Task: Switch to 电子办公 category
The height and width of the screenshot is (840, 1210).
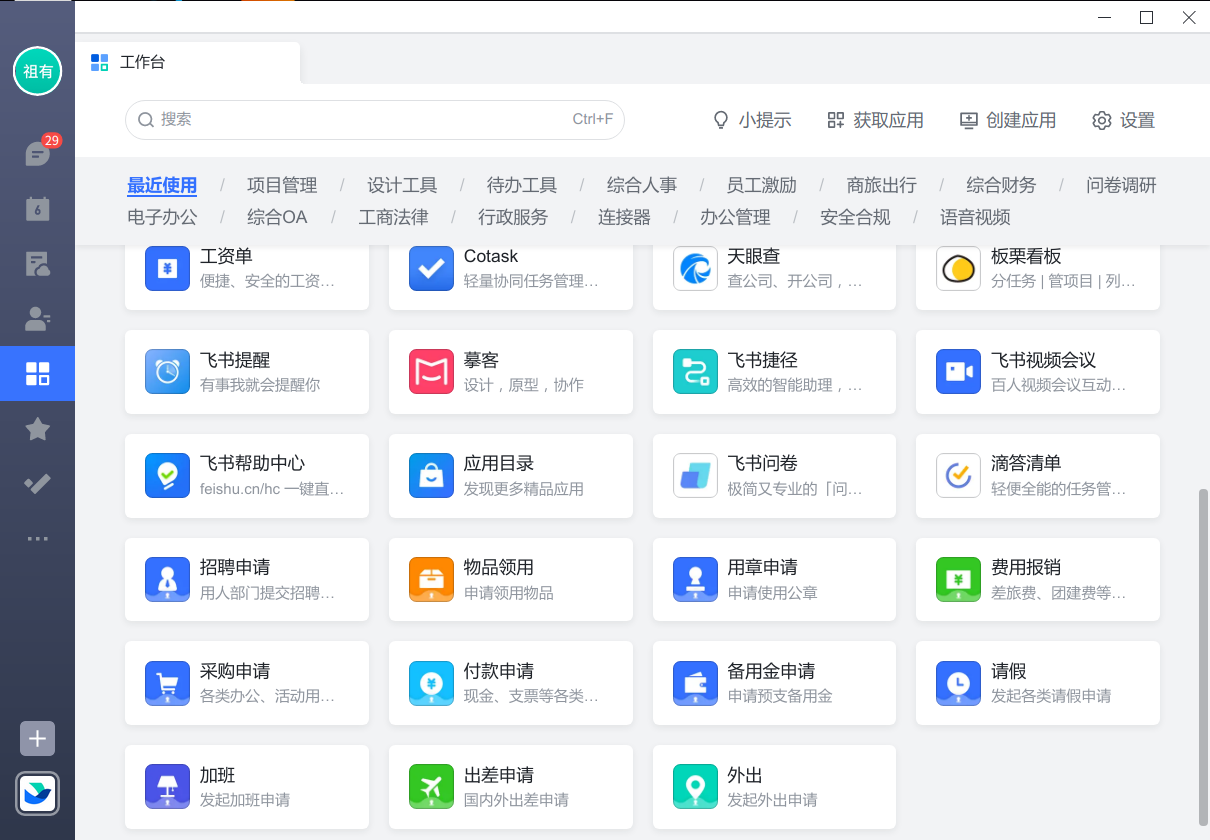Action: 162,217
